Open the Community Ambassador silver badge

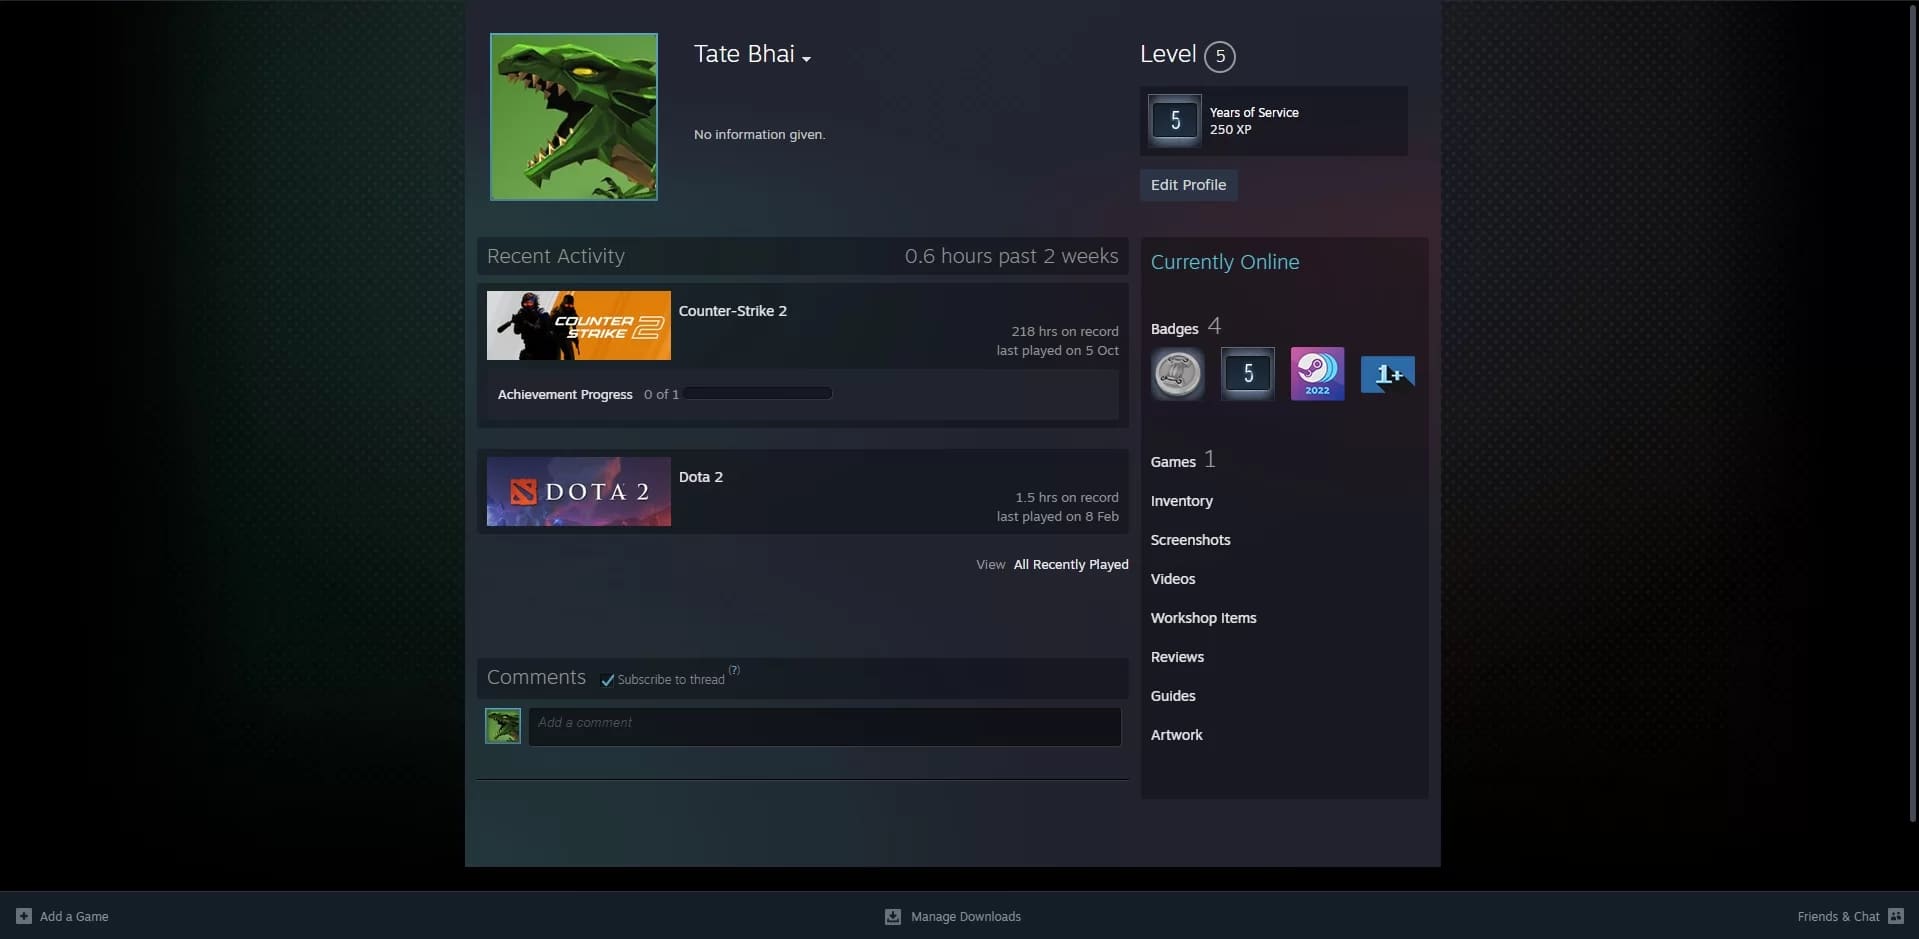point(1177,374)
